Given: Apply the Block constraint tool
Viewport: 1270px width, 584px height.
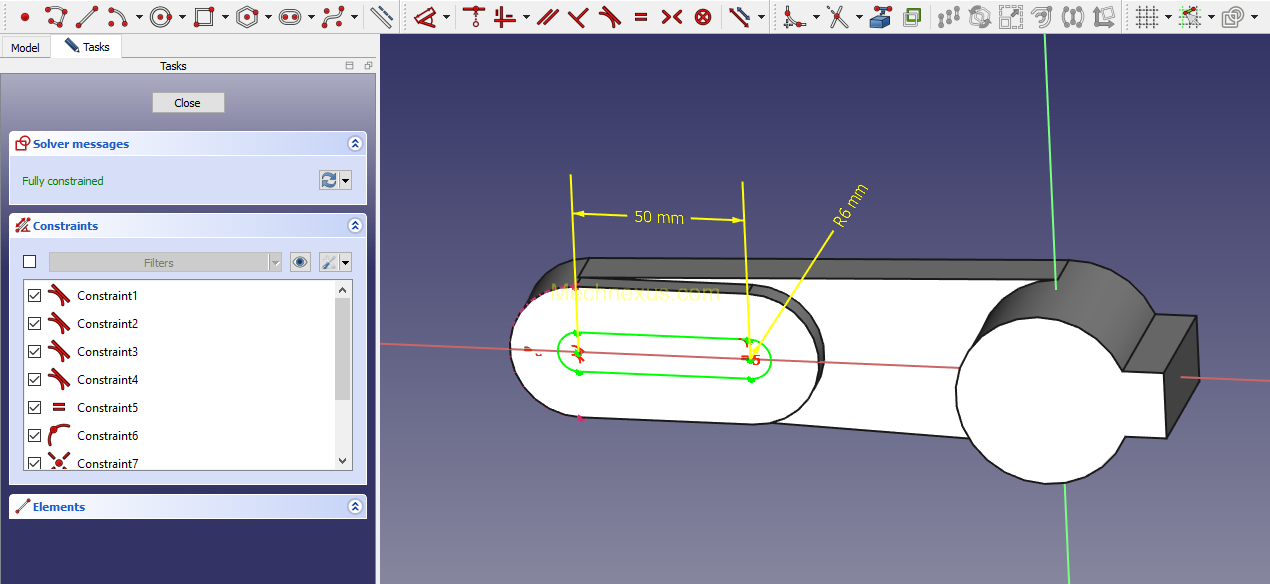Looking at the screenshot, I should (703, 17).
